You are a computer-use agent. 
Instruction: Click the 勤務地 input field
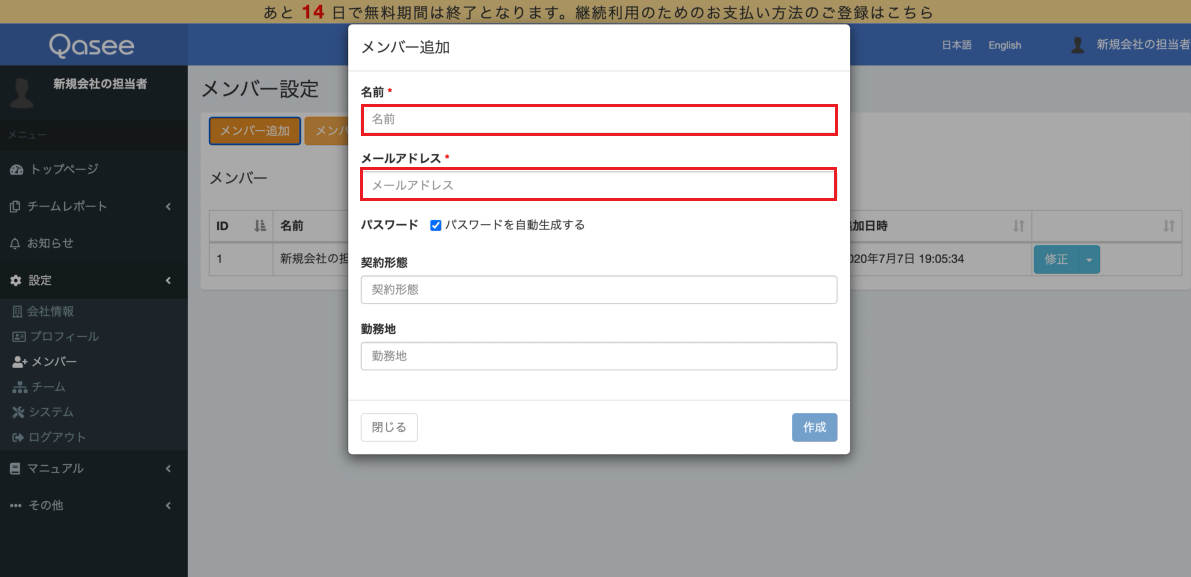pos(599,356)
